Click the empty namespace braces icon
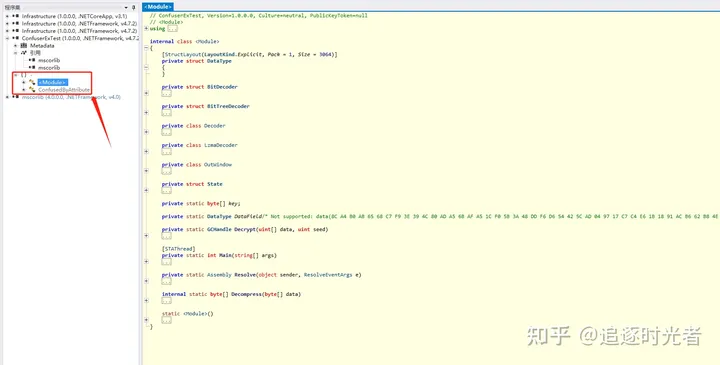The width and height of the screenshot is (720, 365). pyautogui.click(x=24, y=75)
